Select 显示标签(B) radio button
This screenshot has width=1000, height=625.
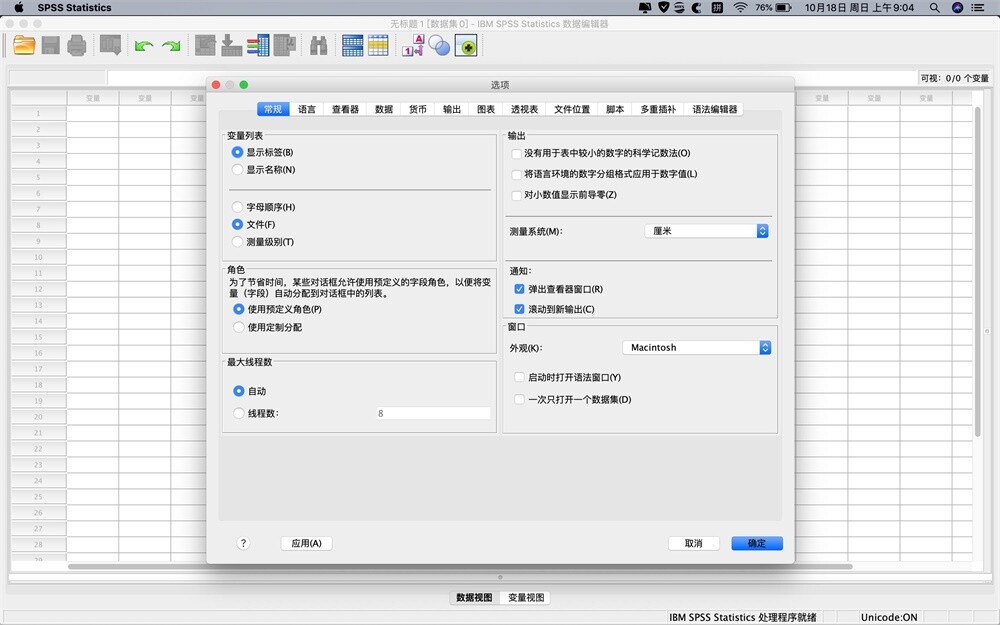(x=237, y=152)
